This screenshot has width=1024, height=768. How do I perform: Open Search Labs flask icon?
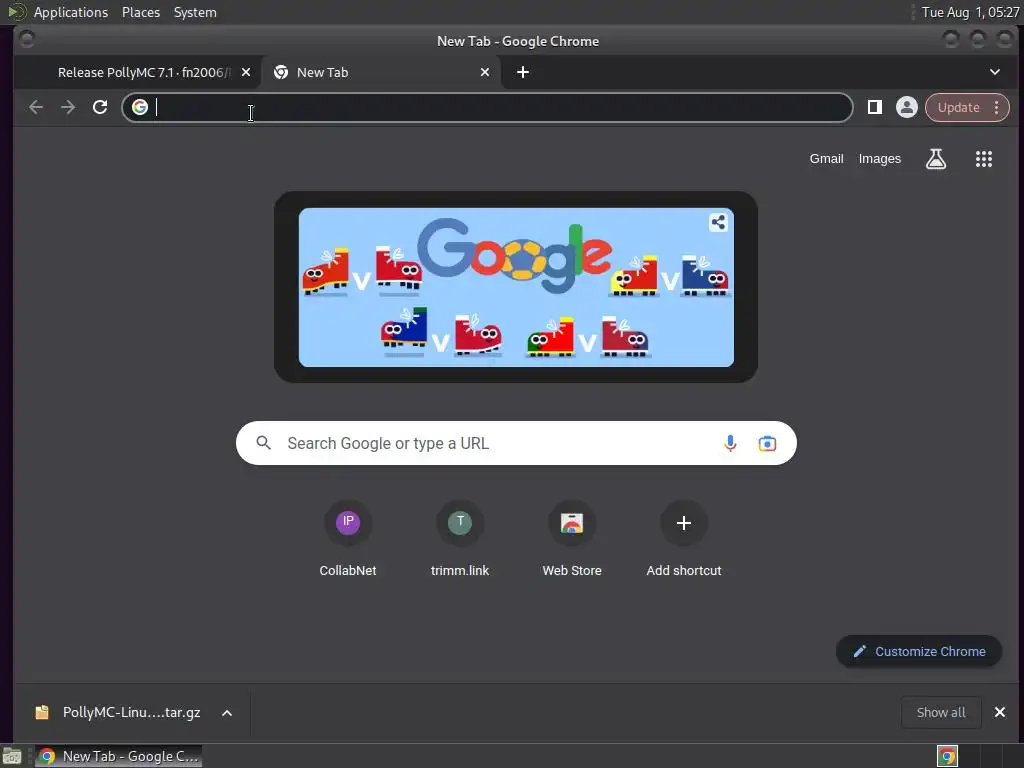936,159
